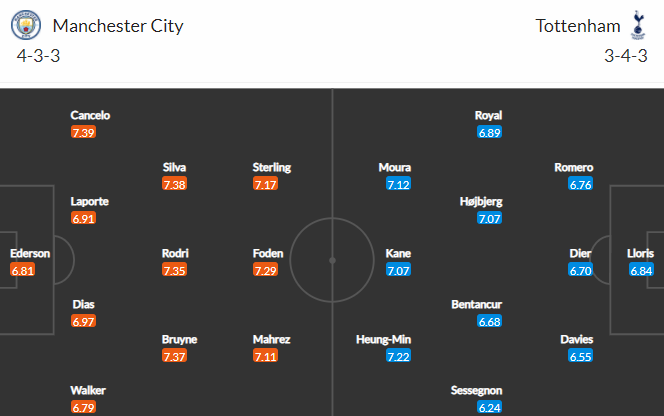Click Silva's 7.38 rating badge
Image resolution: width=664 pixels, height=416 pixels.
tap(174, 185)
